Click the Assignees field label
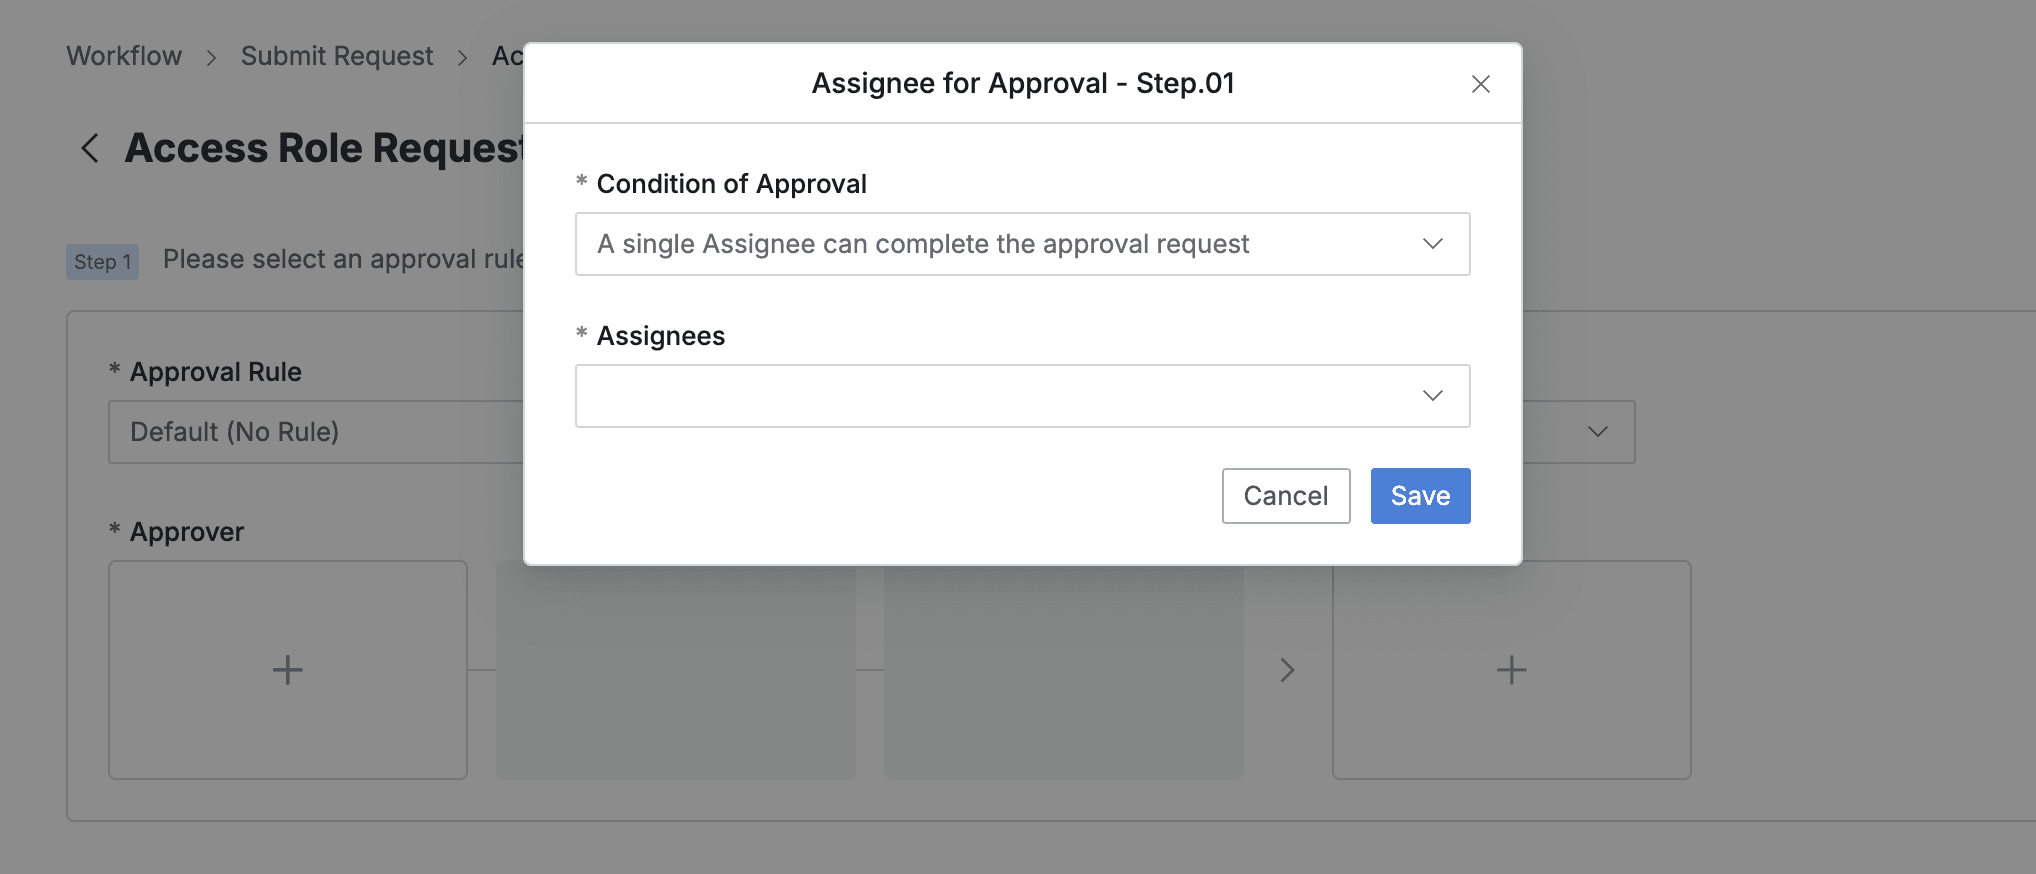Viewport: 2036px width, 874px height. pyautogui.click(x=660, y=336)
